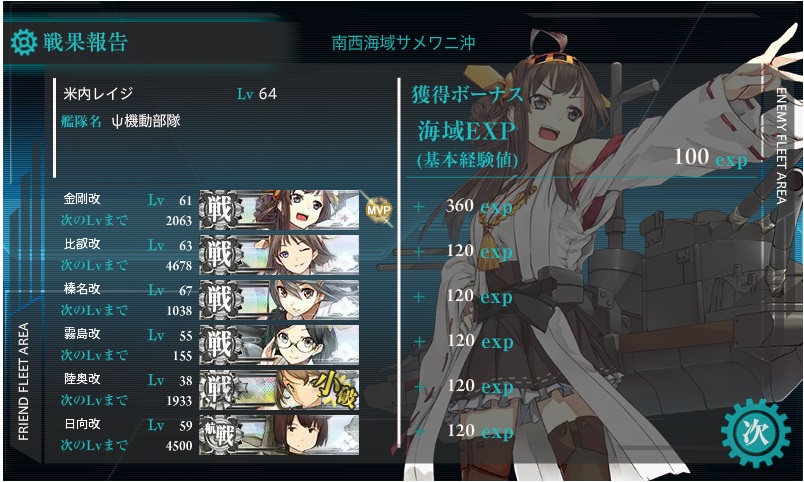Screen dimensions: 804x482
Task: Click the 戦 emblem on 比叡改 banner
Action: click(x=219, y=255)
